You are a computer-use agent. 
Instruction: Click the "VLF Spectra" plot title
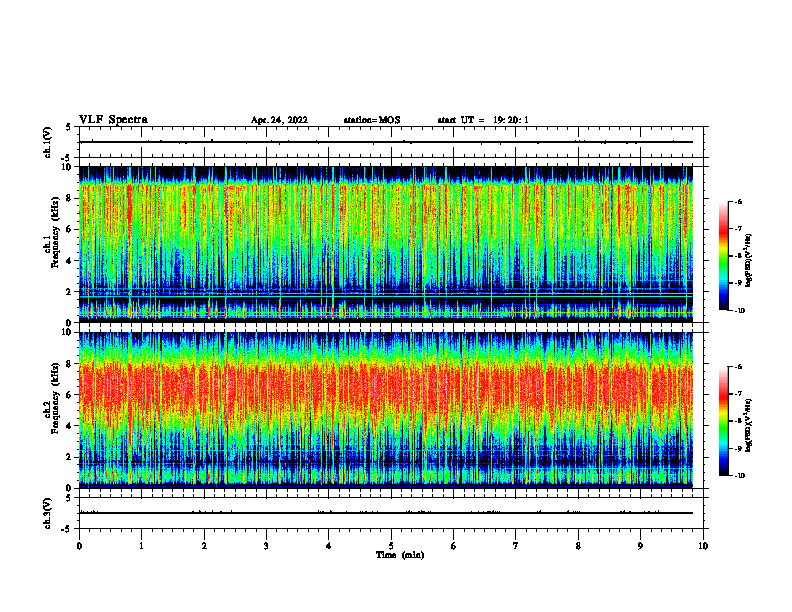113,120
